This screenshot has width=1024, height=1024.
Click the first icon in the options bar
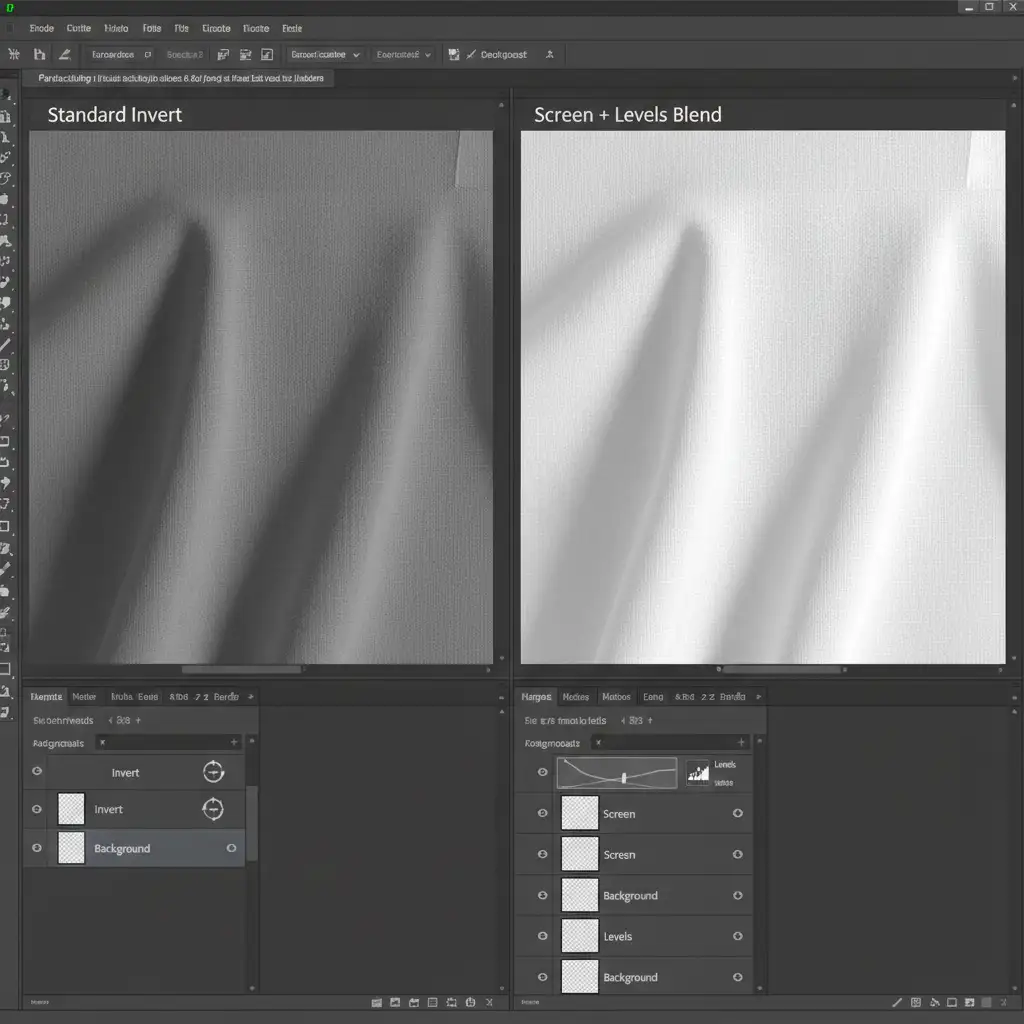[14, 55]
